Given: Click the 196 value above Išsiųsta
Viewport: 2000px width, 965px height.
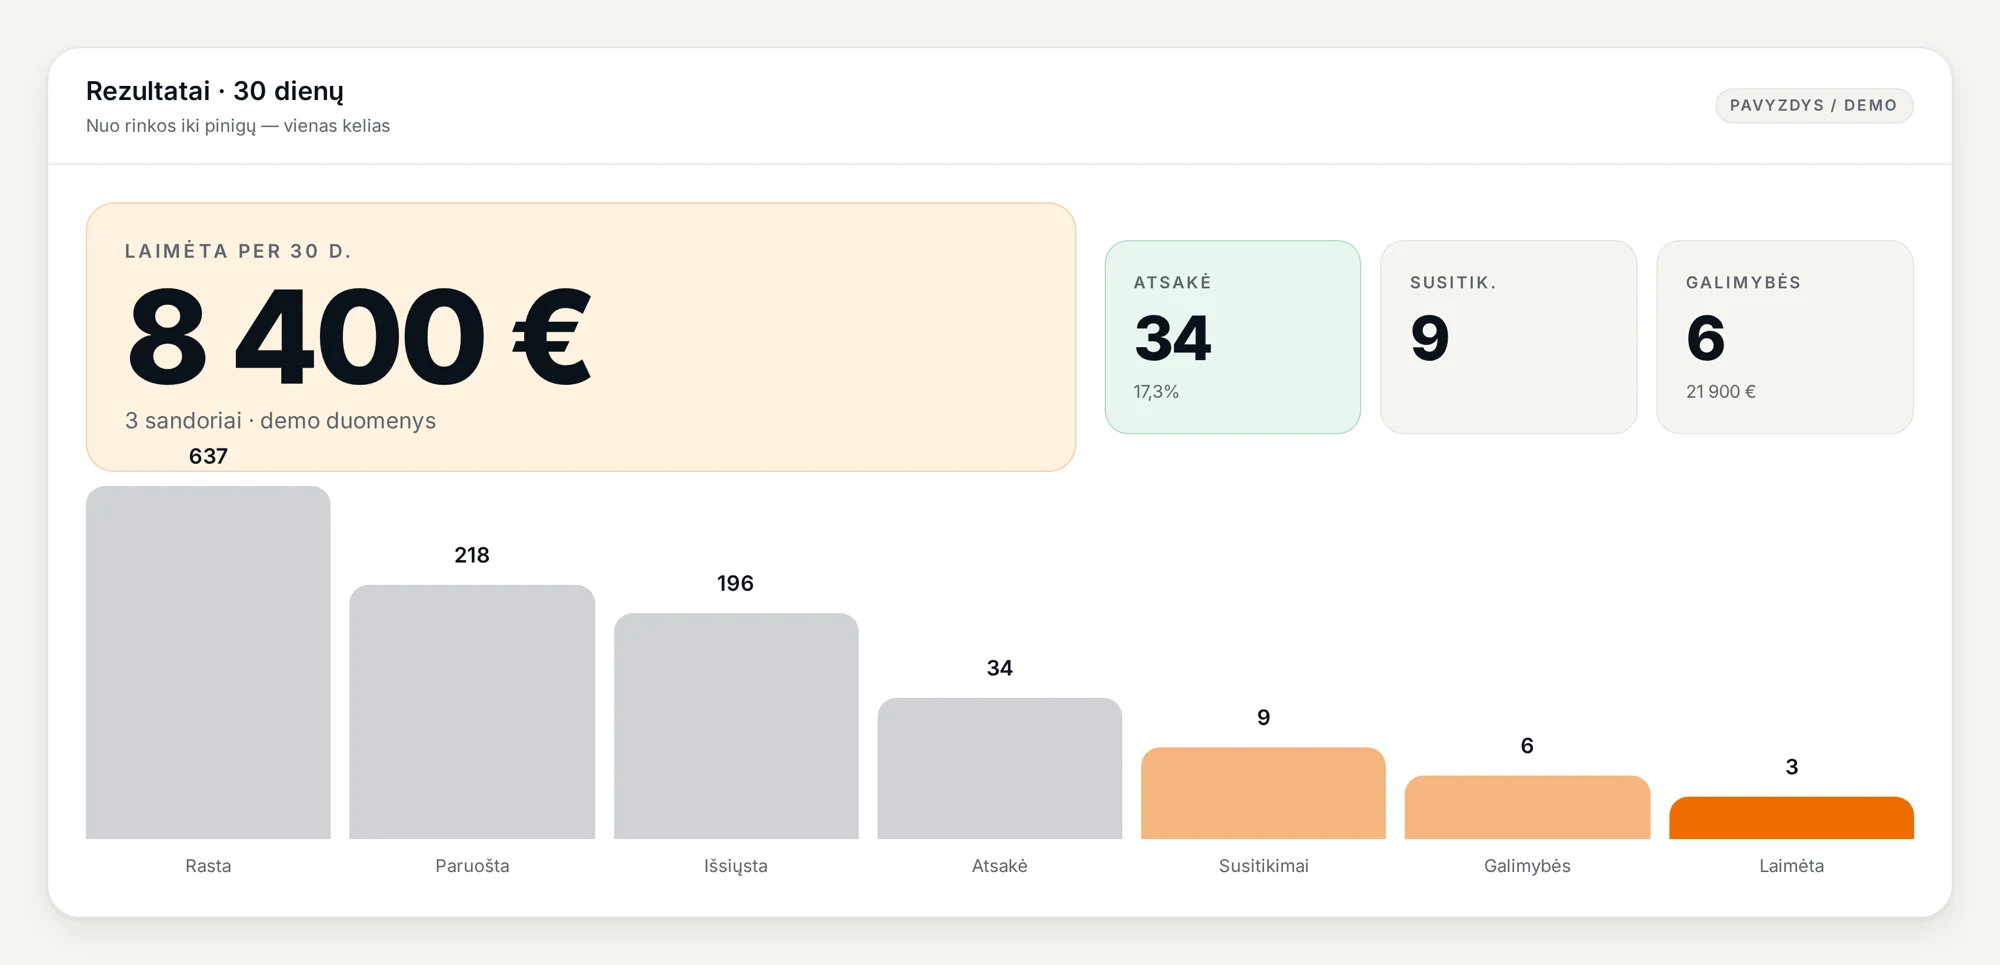Looking at the screenshot, I should tap(735, 583).
